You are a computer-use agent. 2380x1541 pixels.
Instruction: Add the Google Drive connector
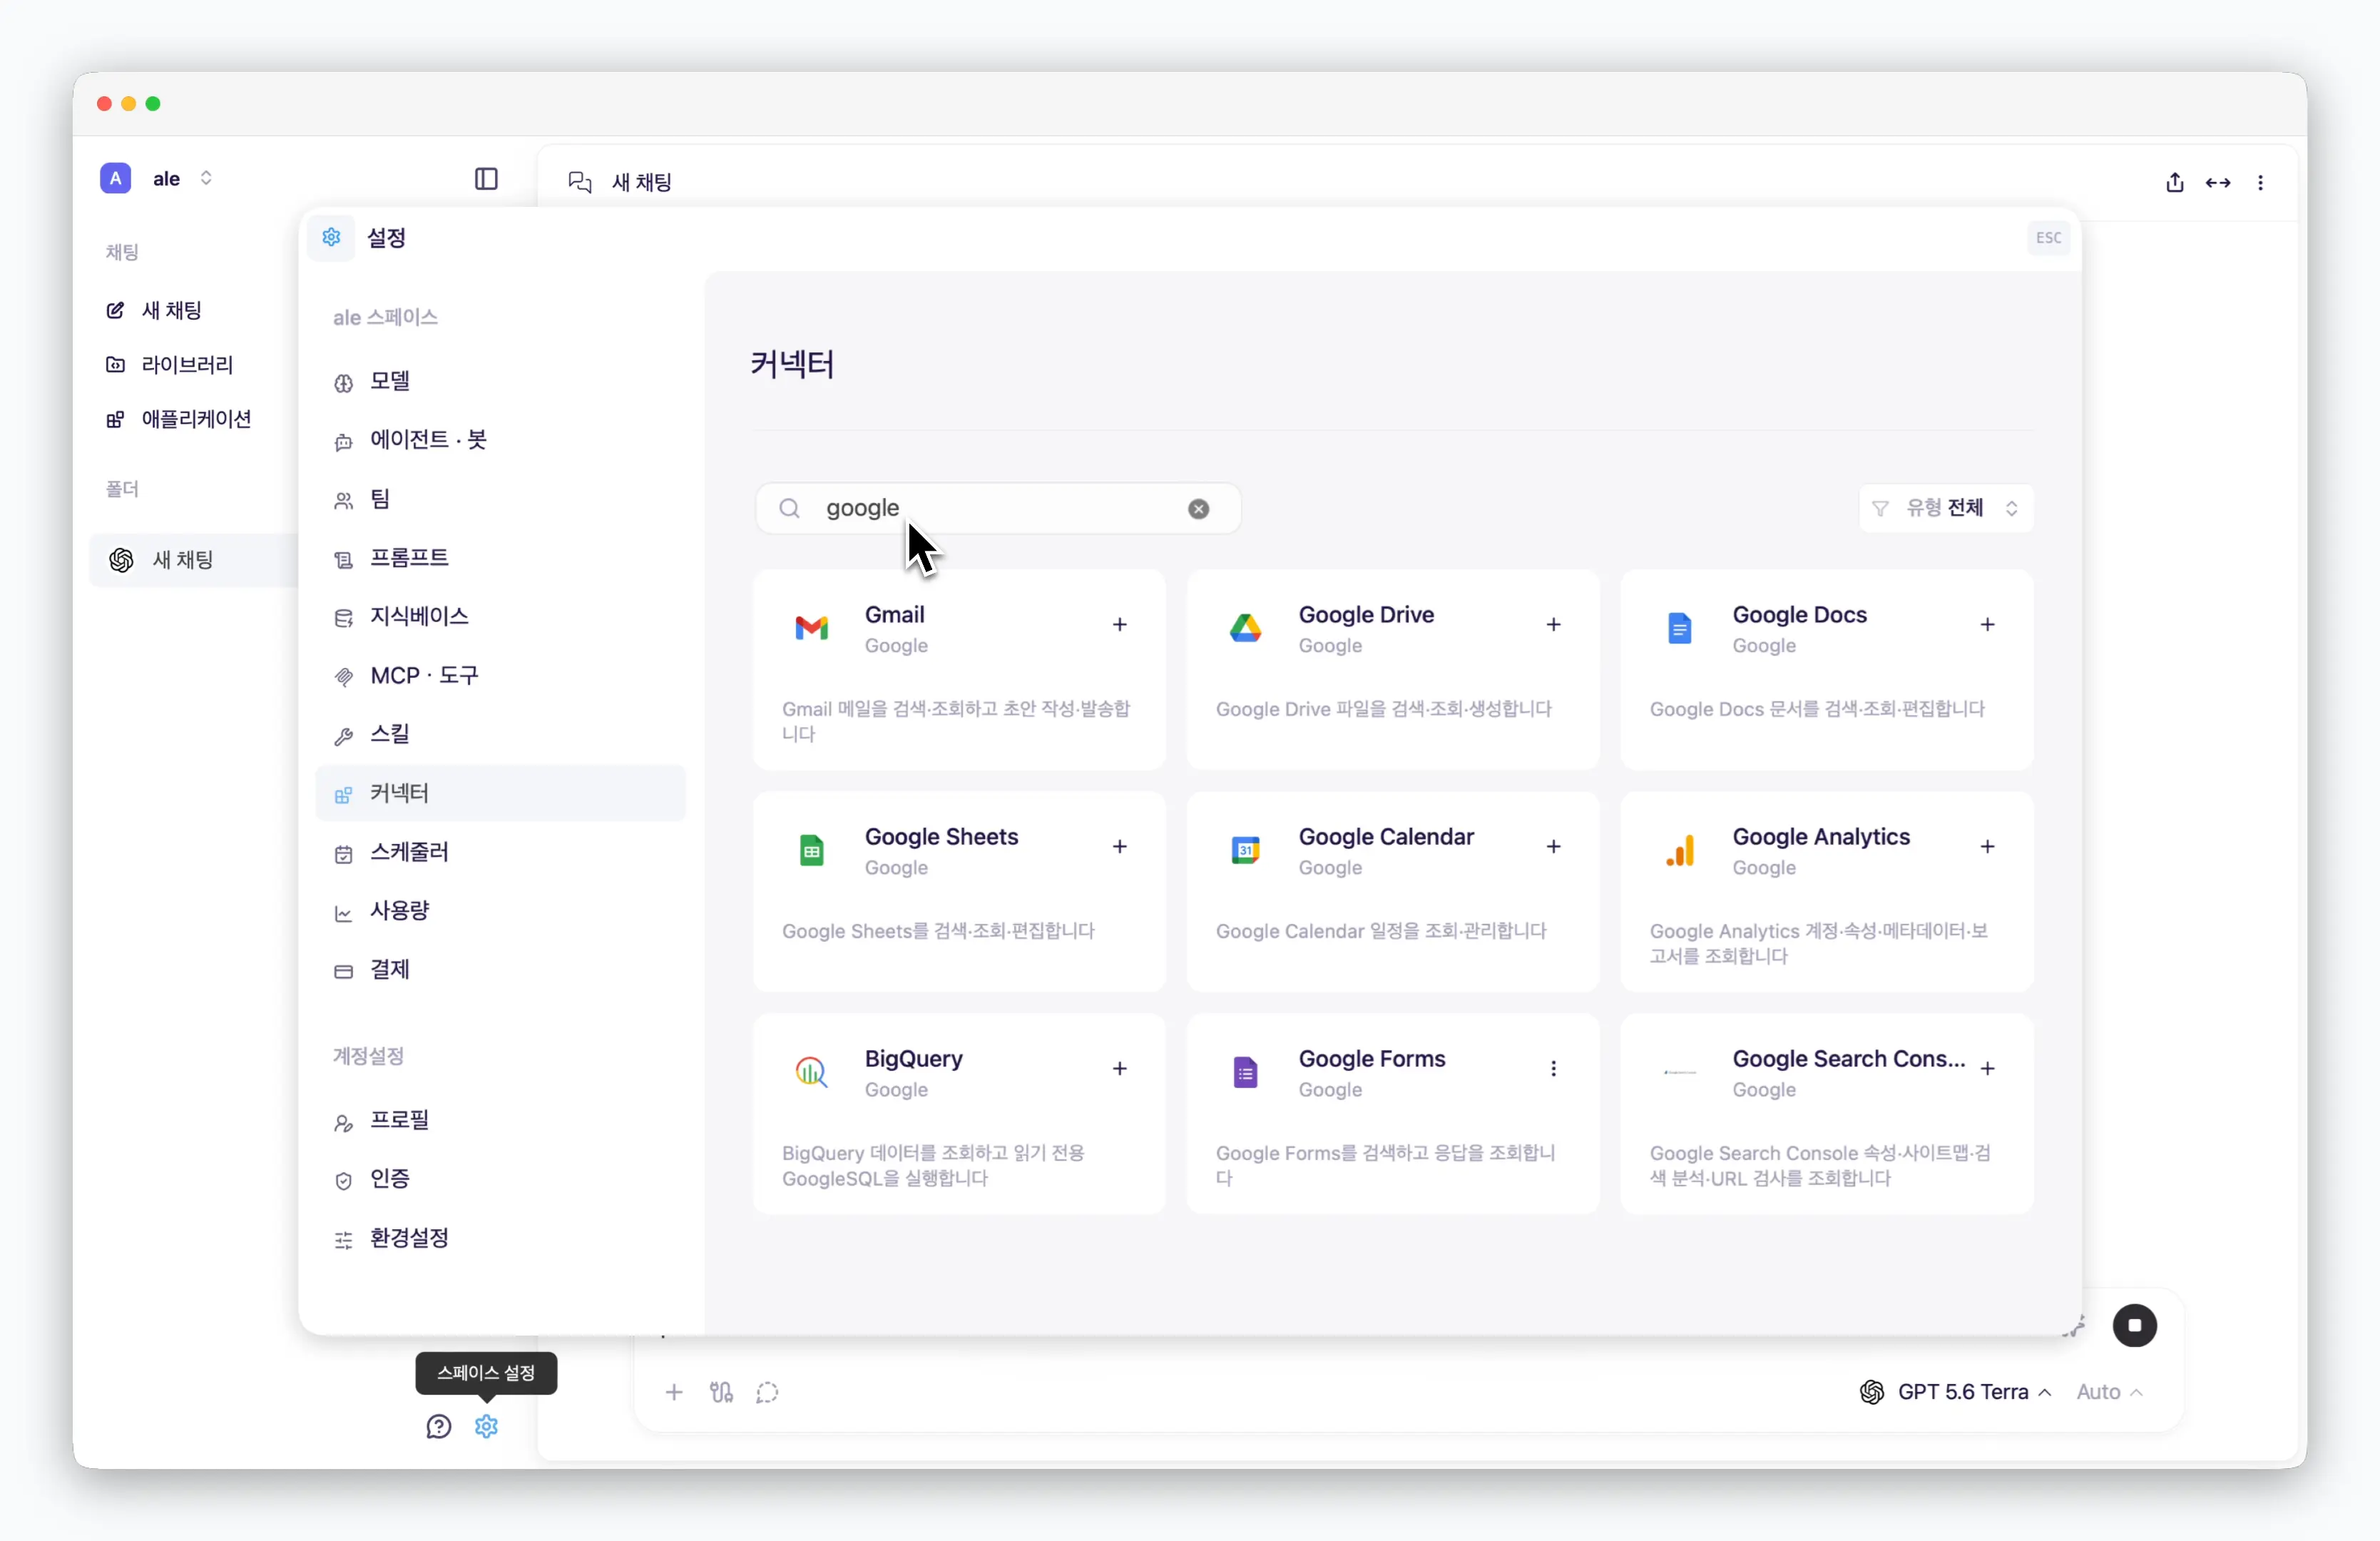[x=1553, y=625]
